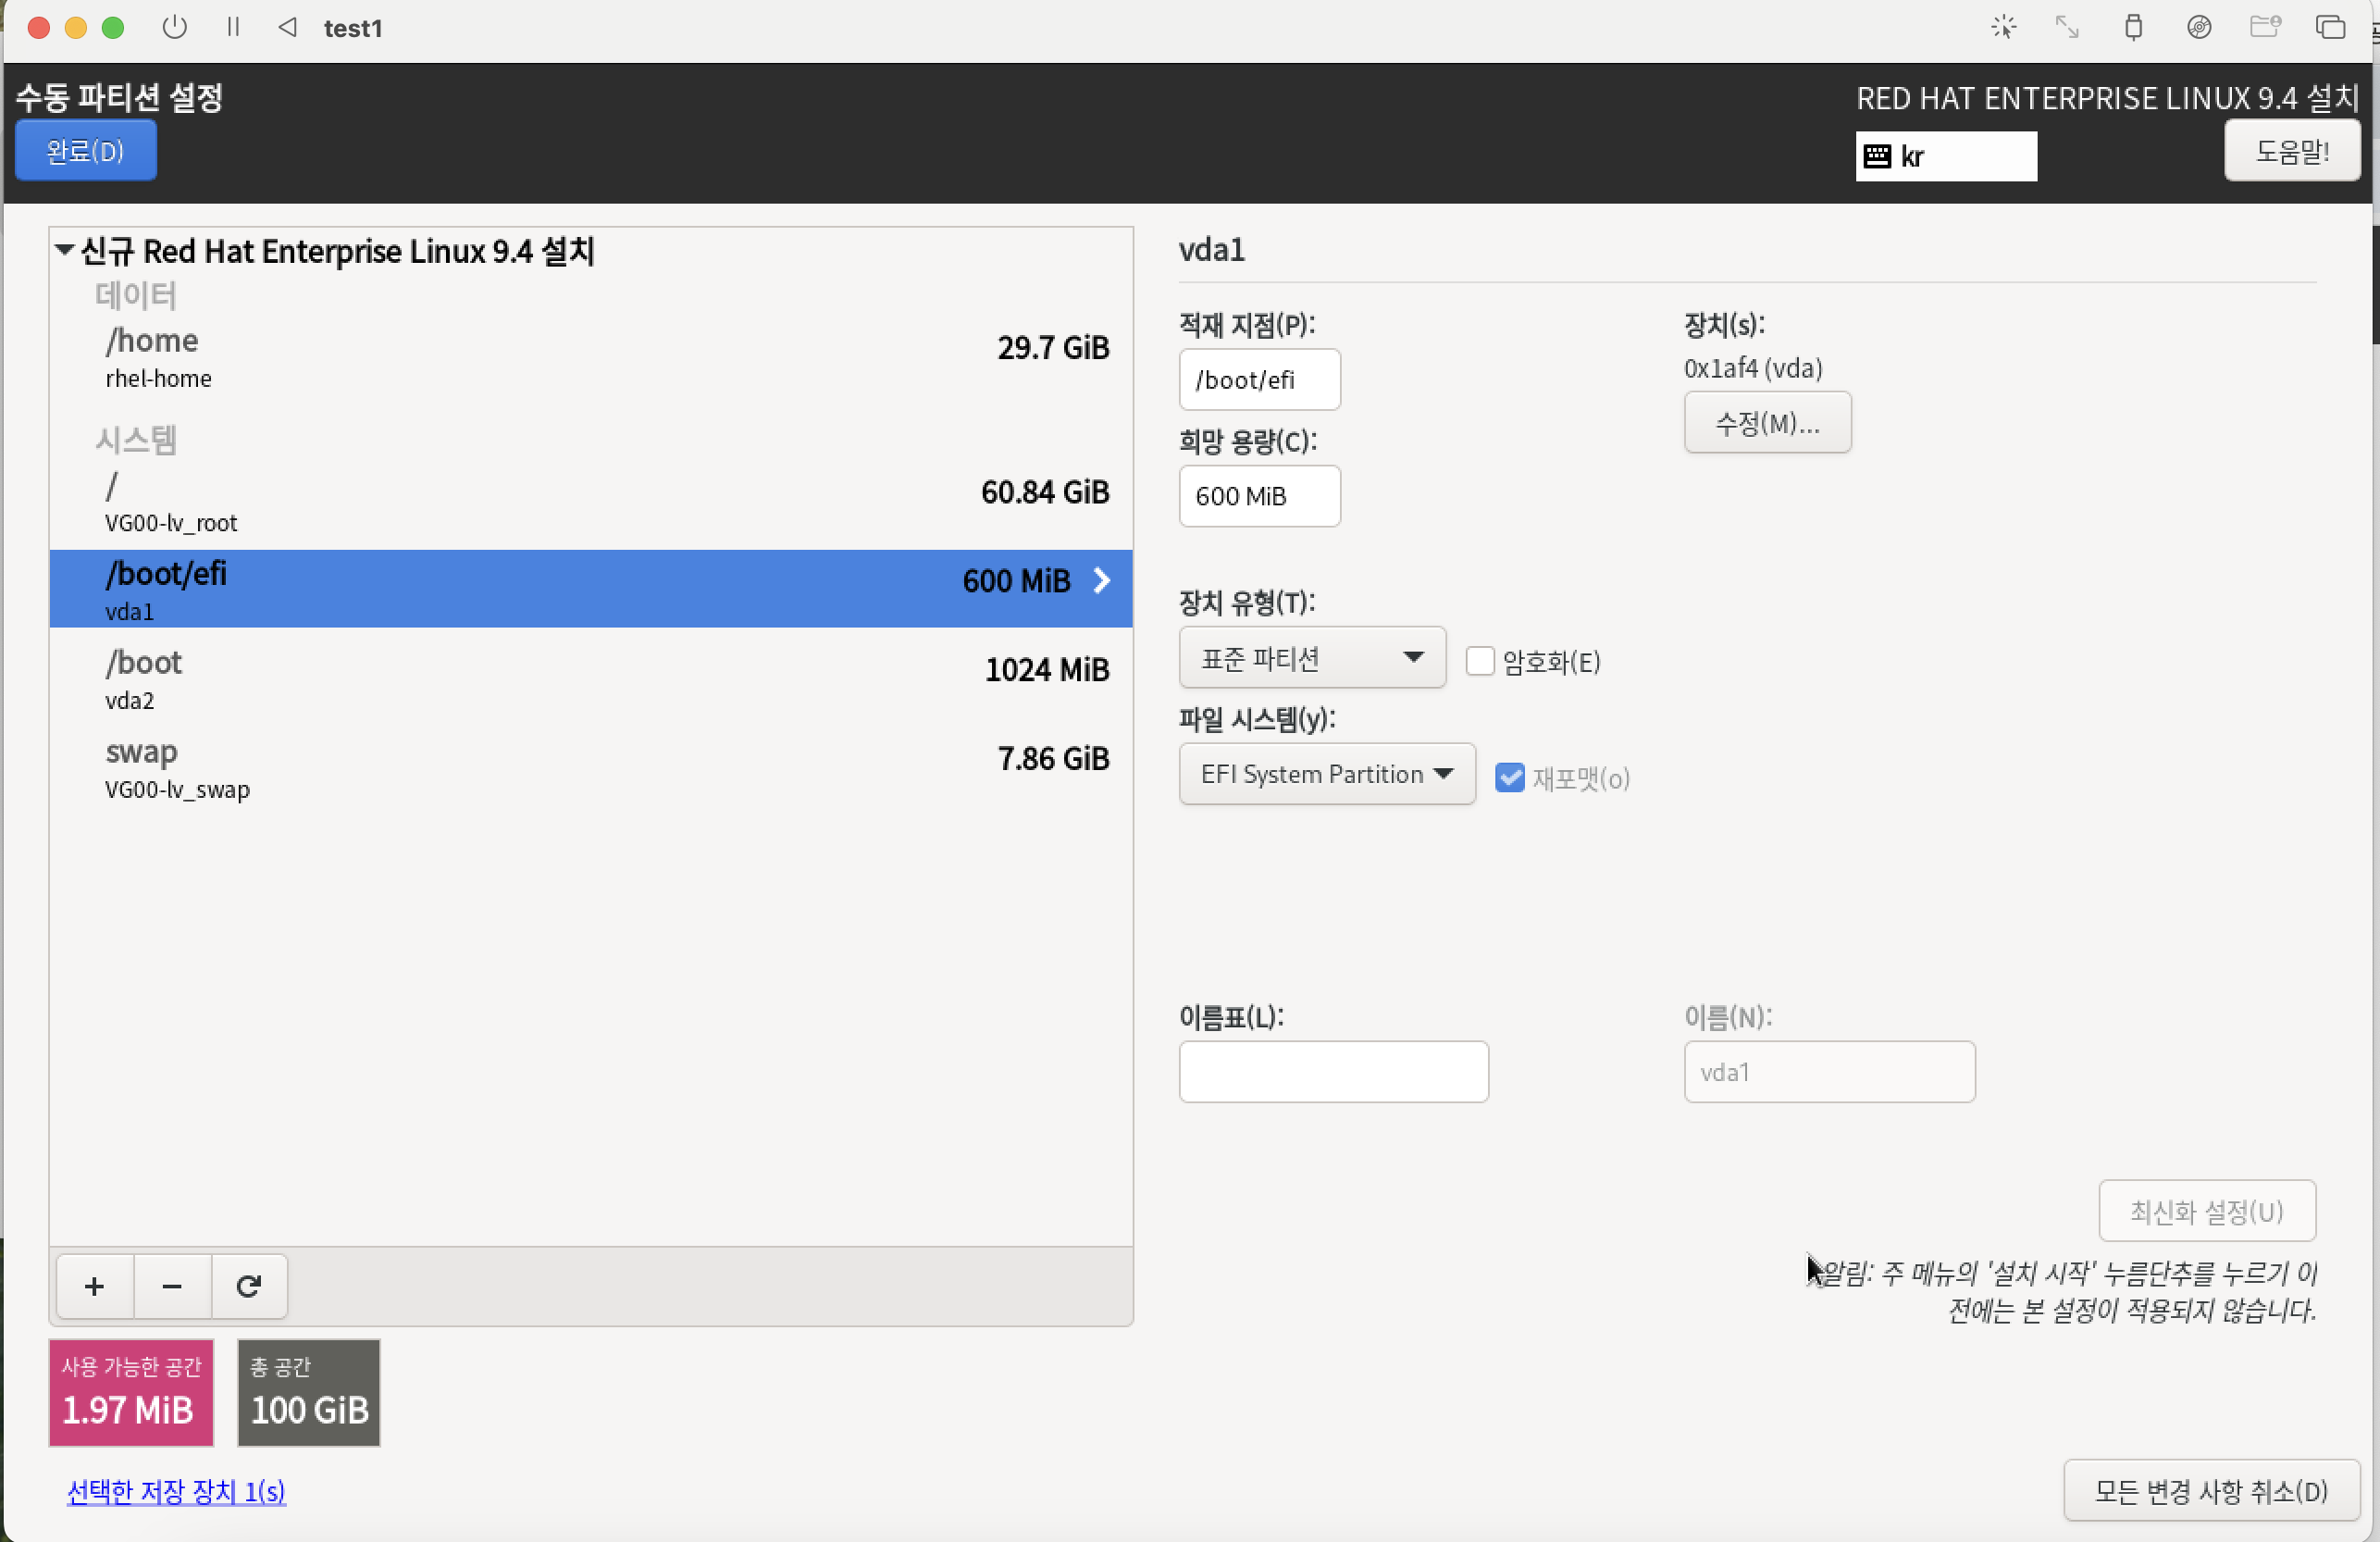Enable the 암호화(E) encryption checkbox

1479,661
